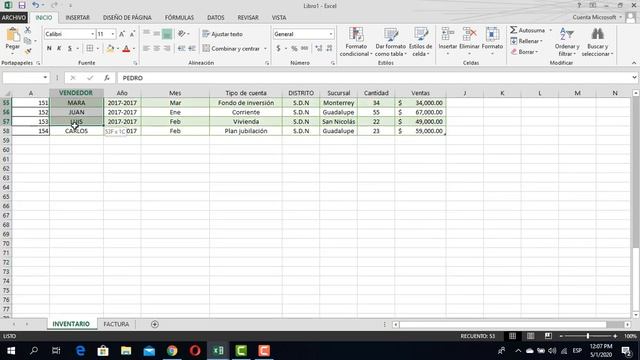
Task: Switch to DISEÑO DE PÁGINA tab
Action: (x=127, y=18)
